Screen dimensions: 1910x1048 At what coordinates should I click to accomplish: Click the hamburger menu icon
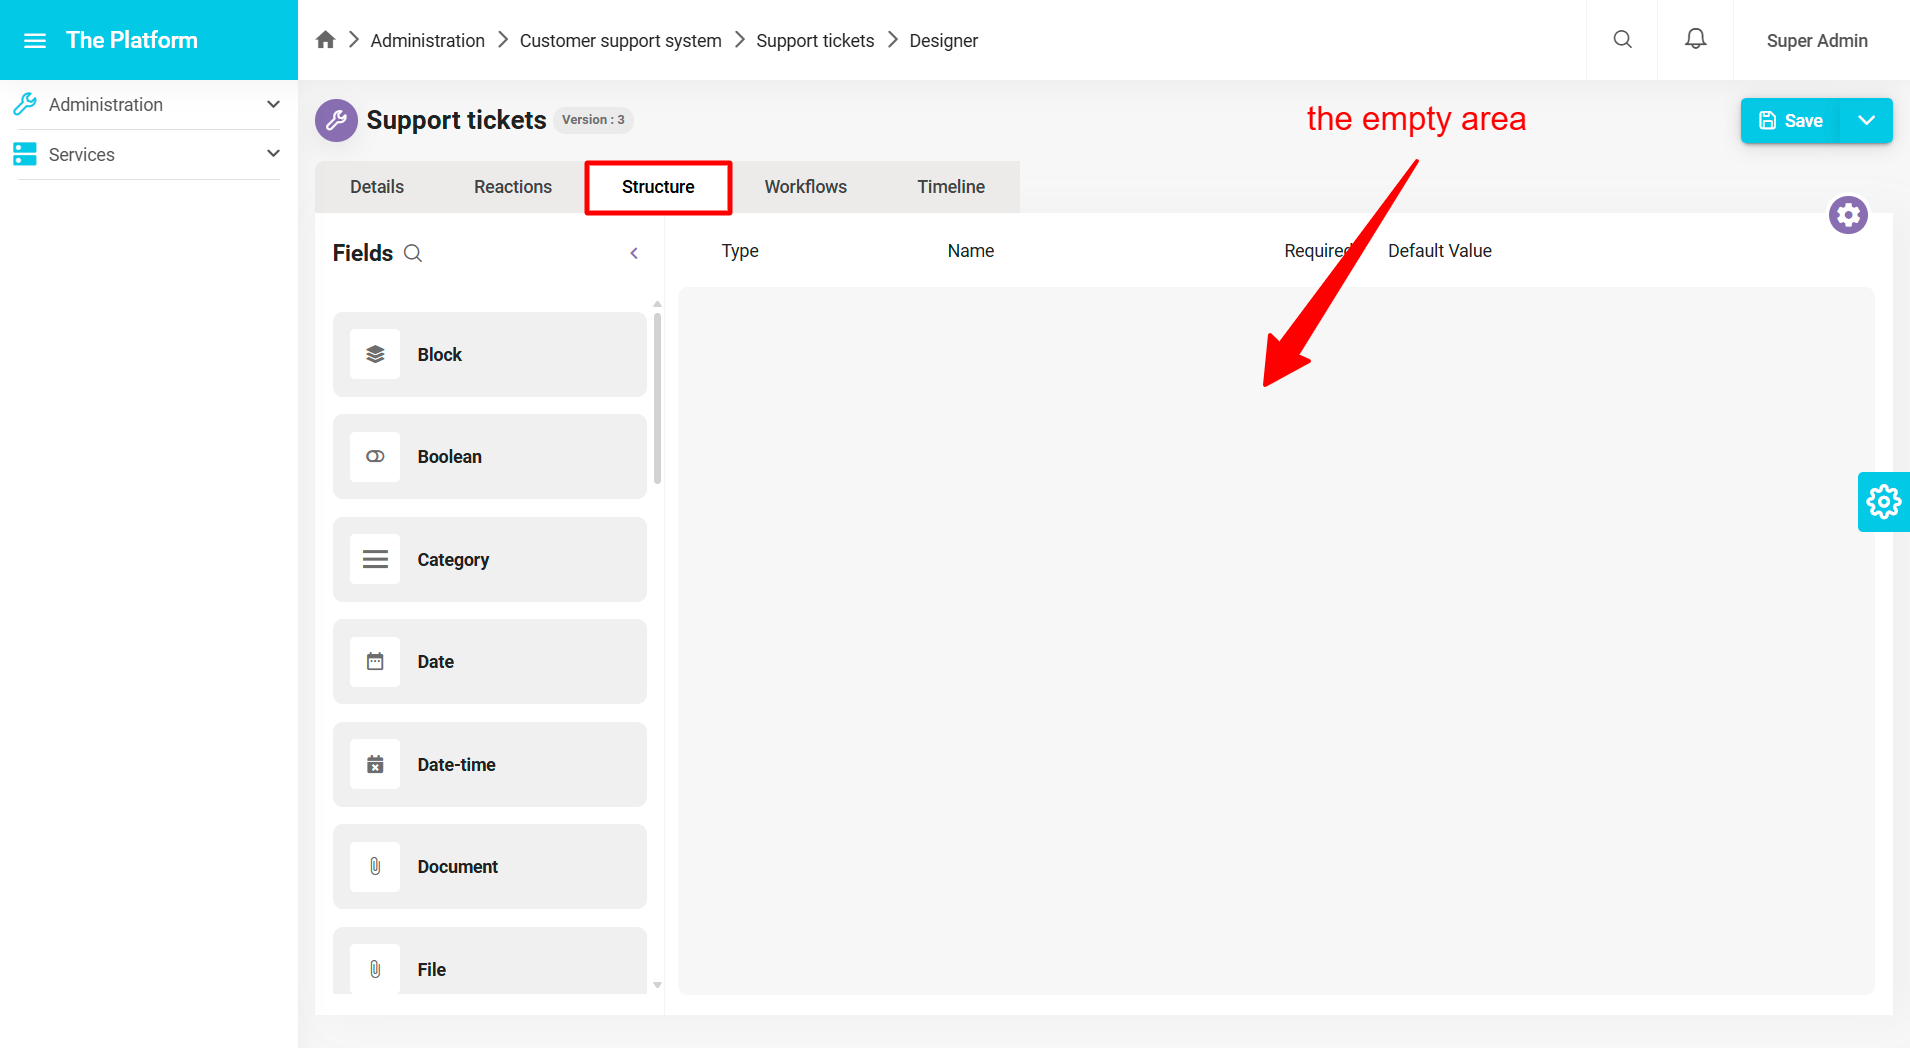tap(35, 41)
